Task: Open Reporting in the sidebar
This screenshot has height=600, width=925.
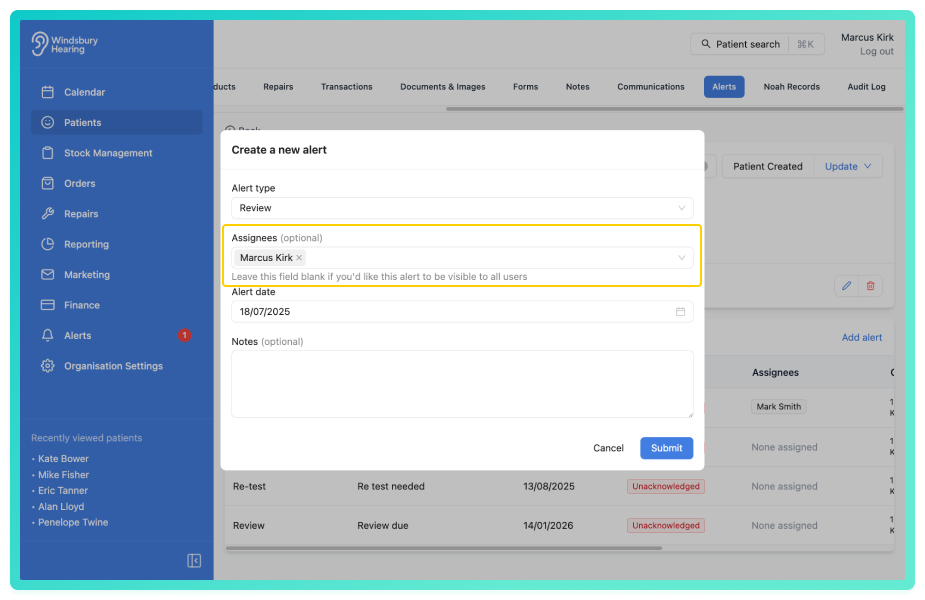Action: coord(116,244)
